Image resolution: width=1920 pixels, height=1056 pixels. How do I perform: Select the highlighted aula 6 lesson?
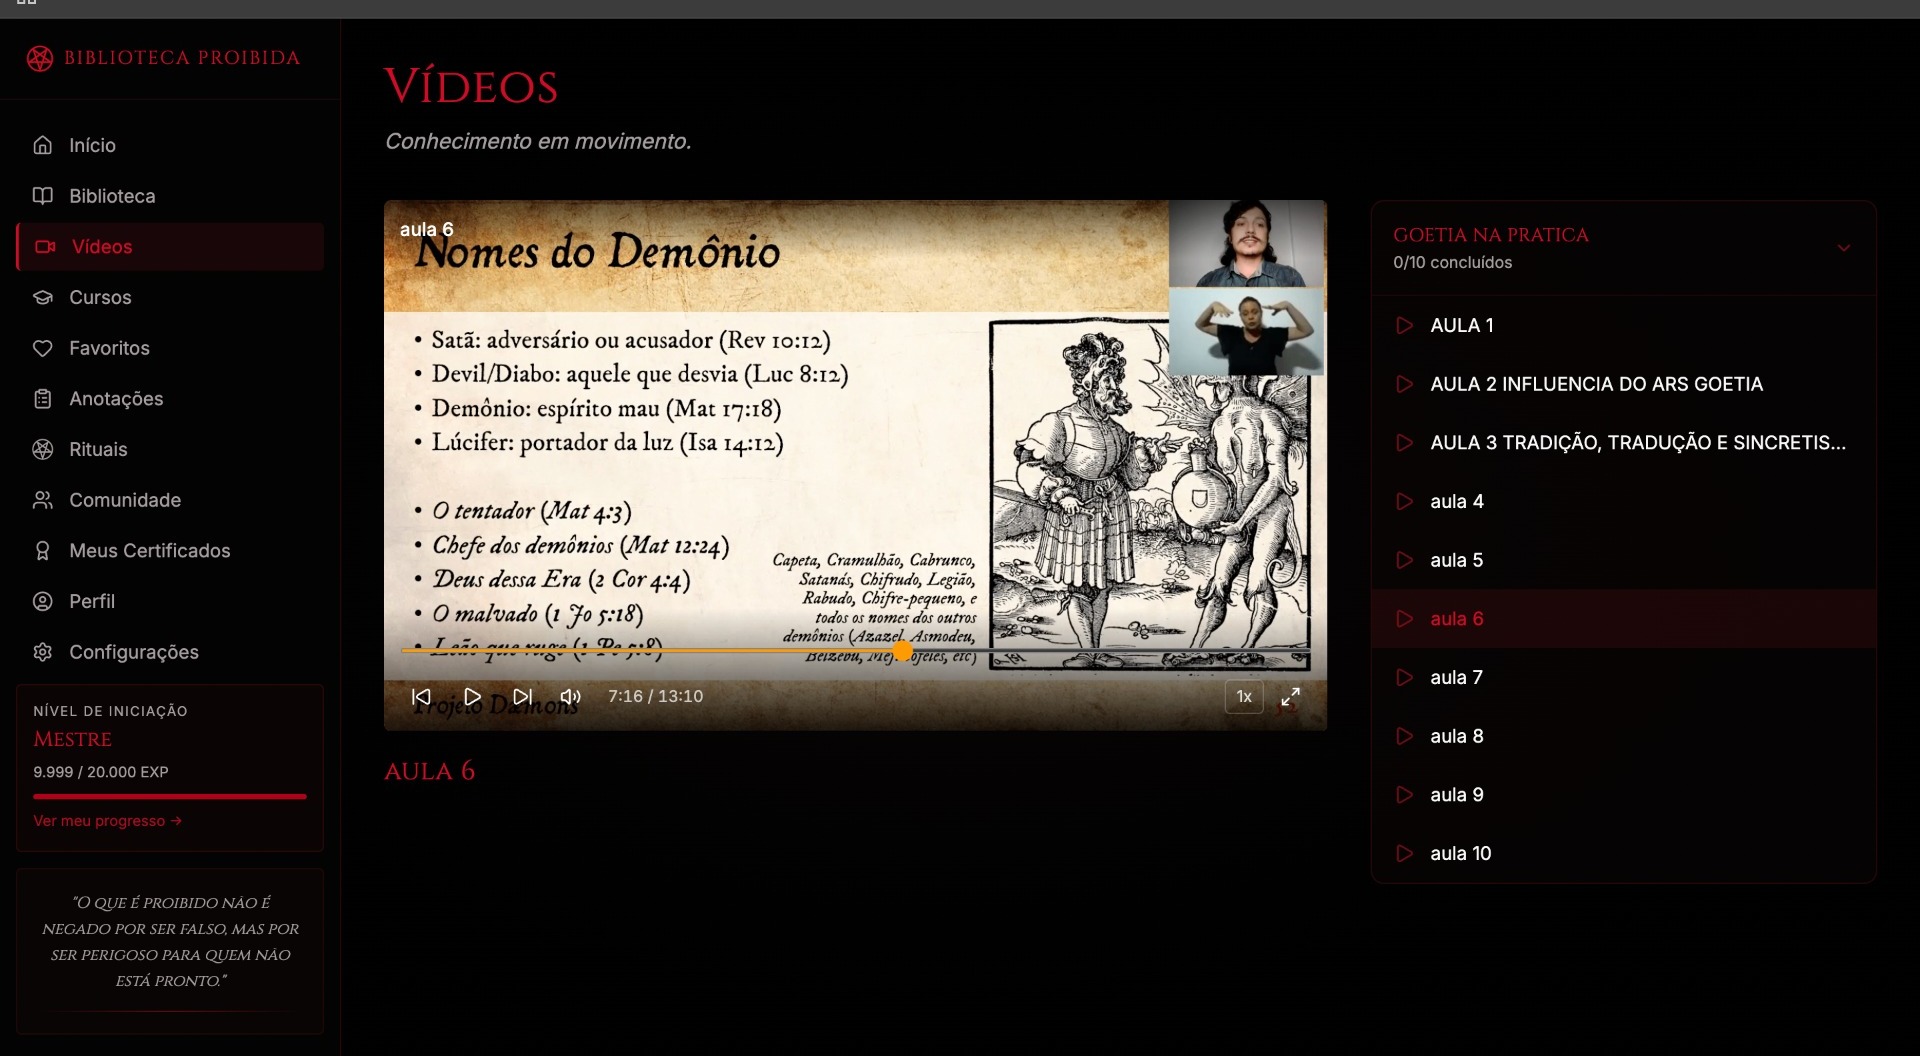click(x=1624, y=619)
